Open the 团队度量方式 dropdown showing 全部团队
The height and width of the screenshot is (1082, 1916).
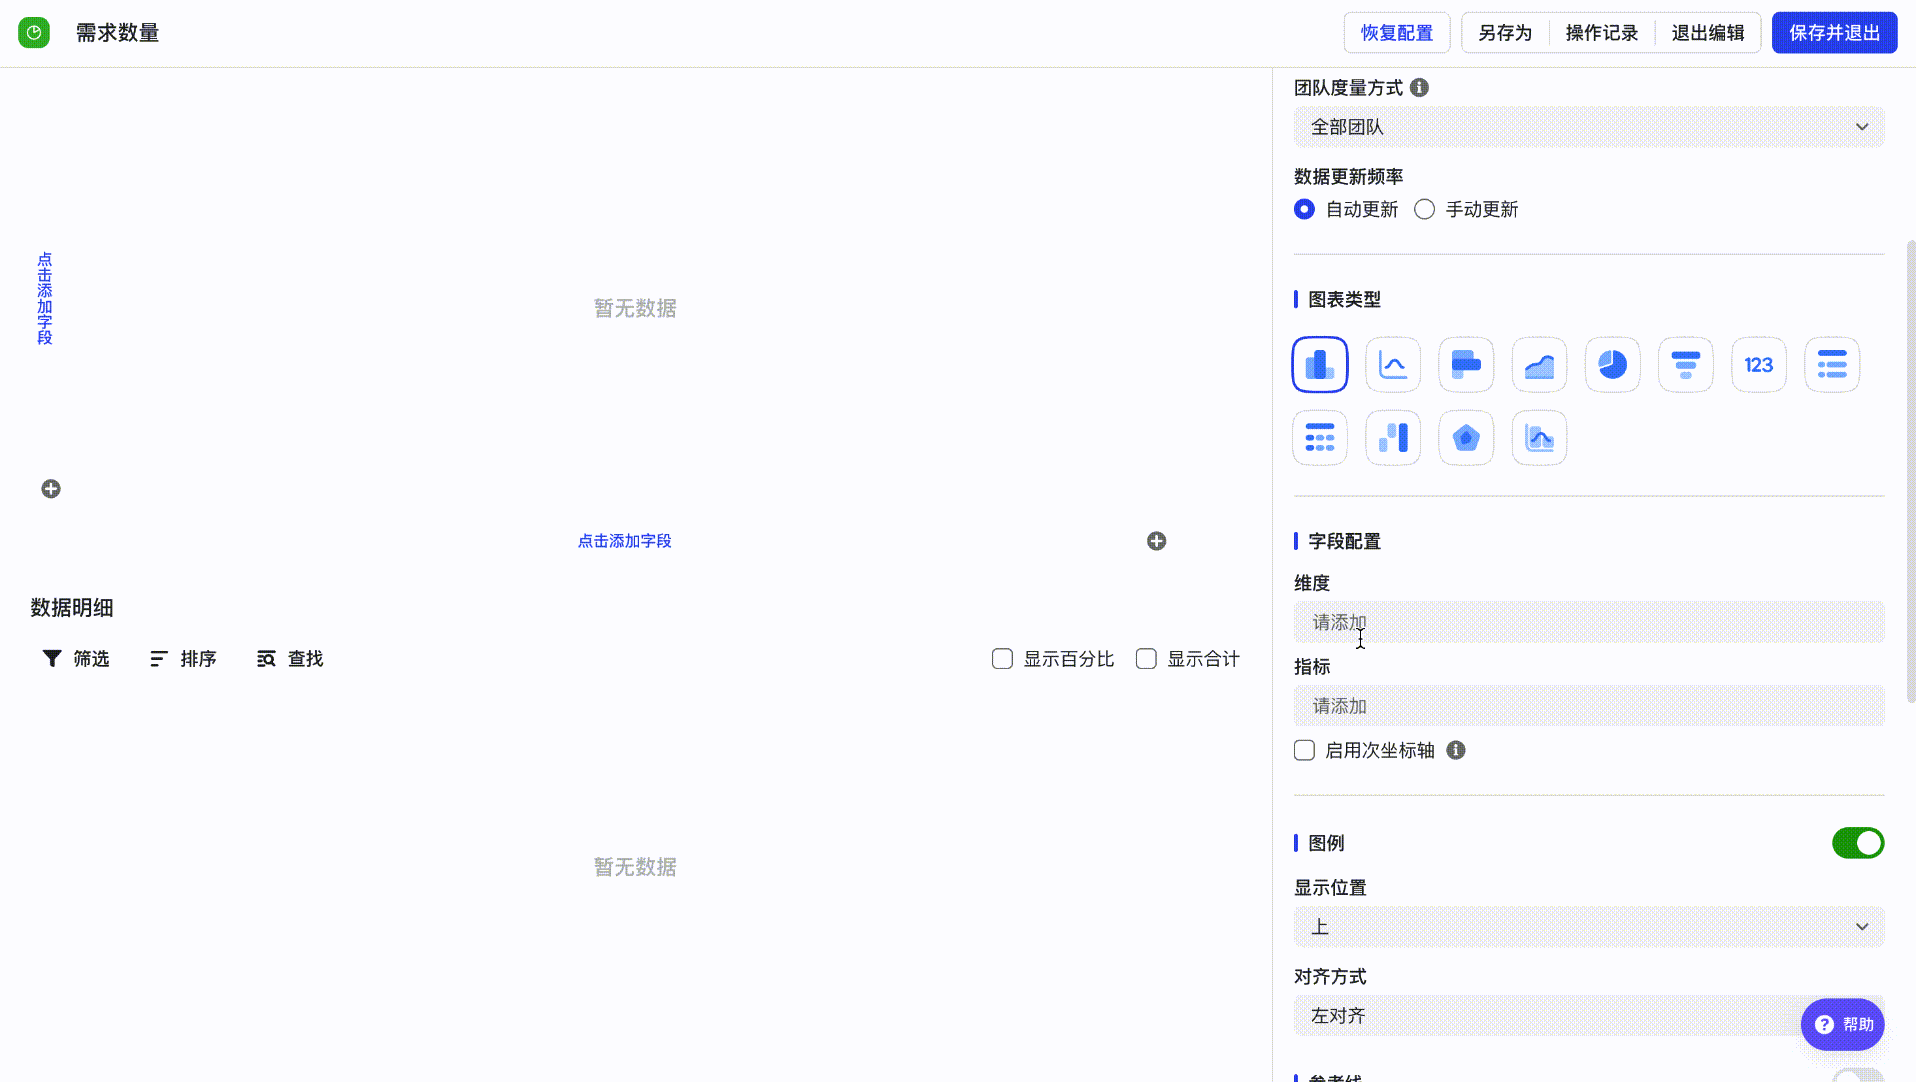pyautogui.click(x=1588, y=127)
